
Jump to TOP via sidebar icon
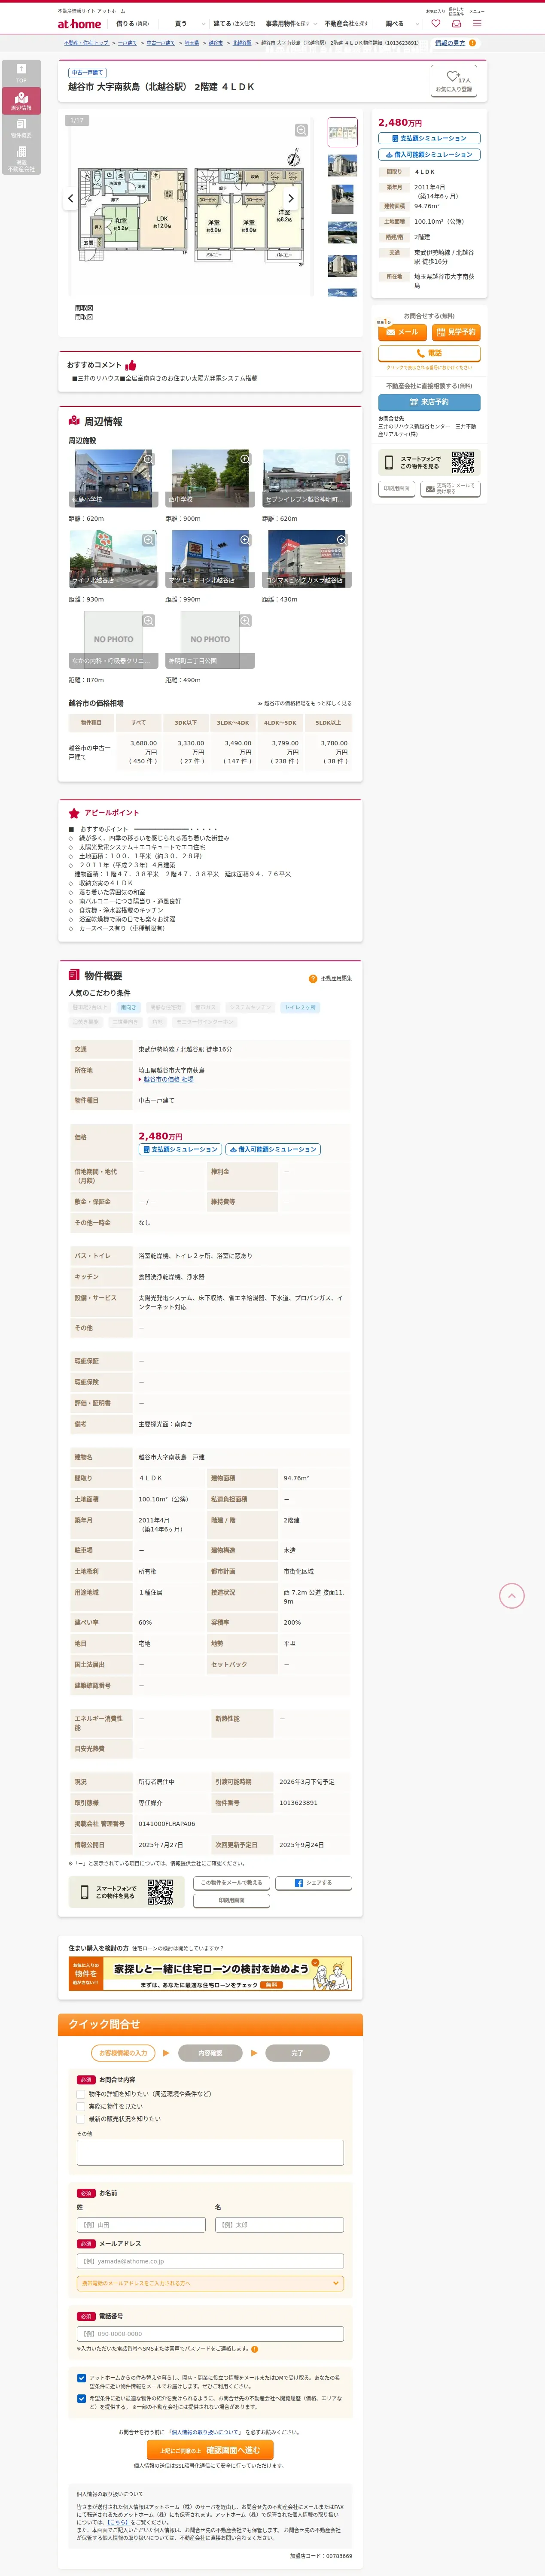pyautogui.click(x=21, y=72)
